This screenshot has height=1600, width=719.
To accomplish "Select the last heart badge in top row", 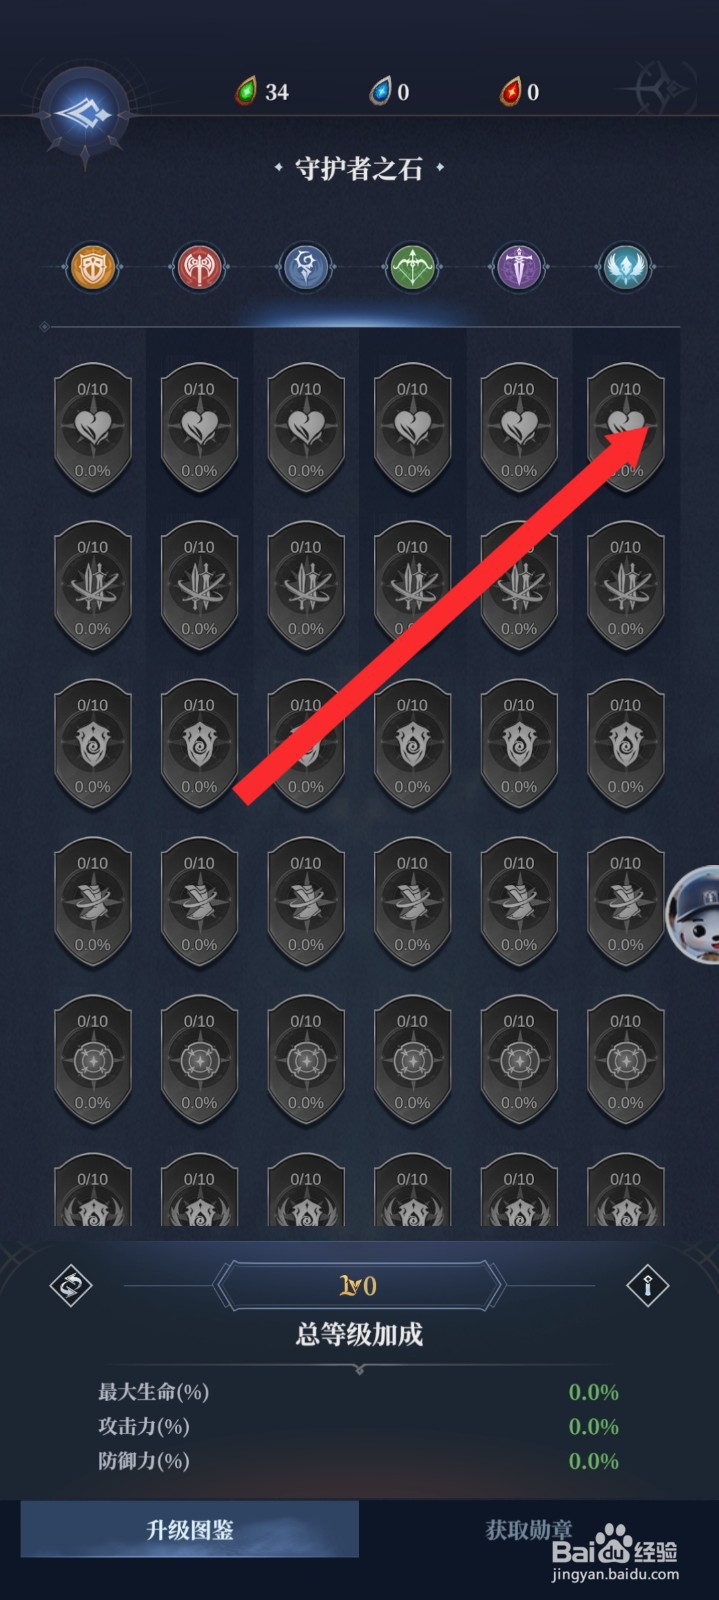I will (x=626, y=428).
